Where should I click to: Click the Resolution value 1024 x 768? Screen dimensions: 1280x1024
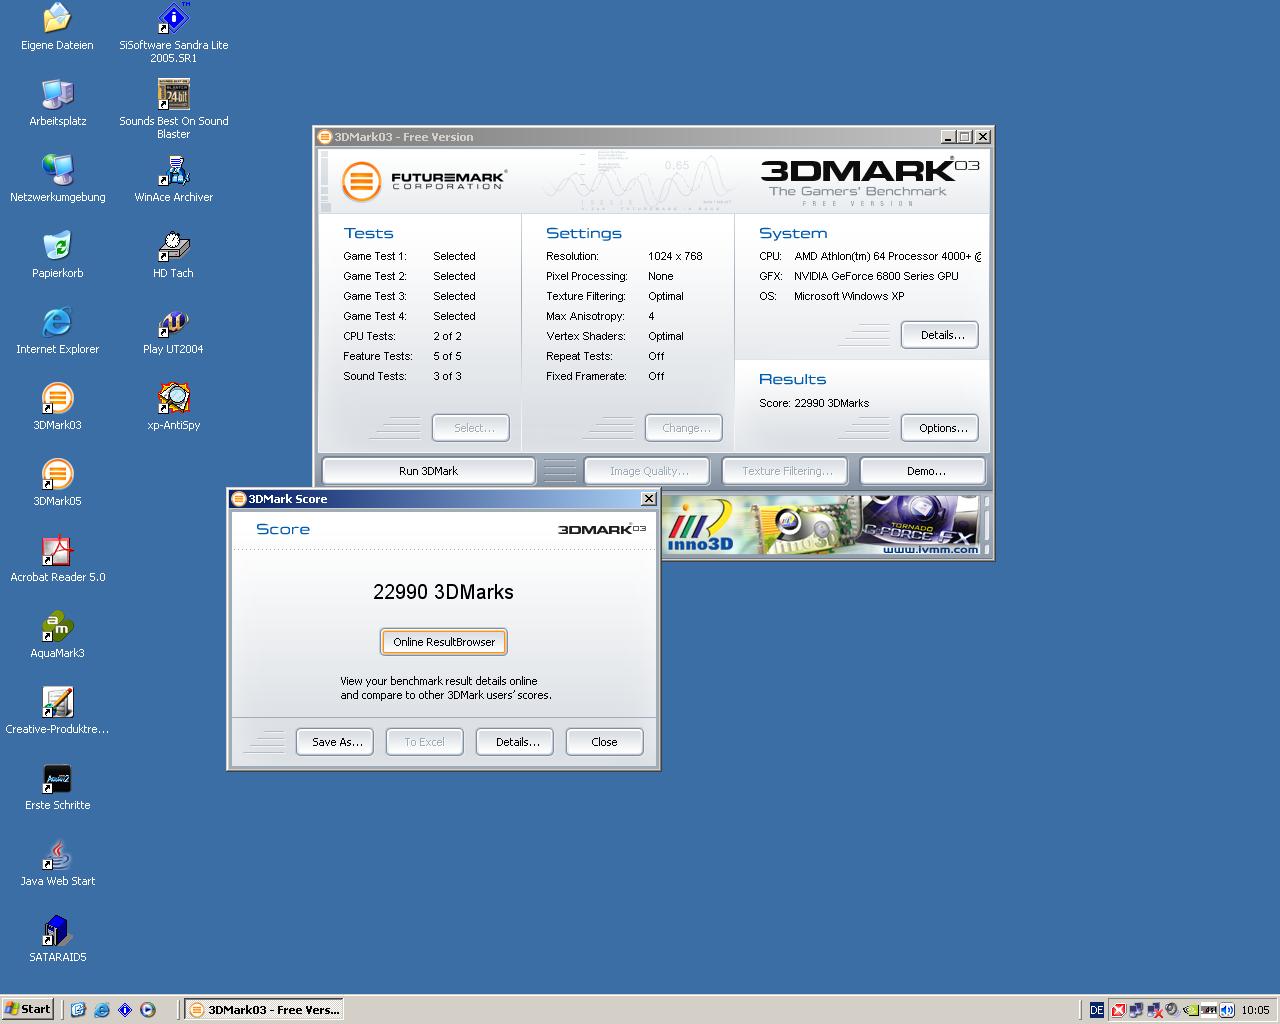coord(675,256)
